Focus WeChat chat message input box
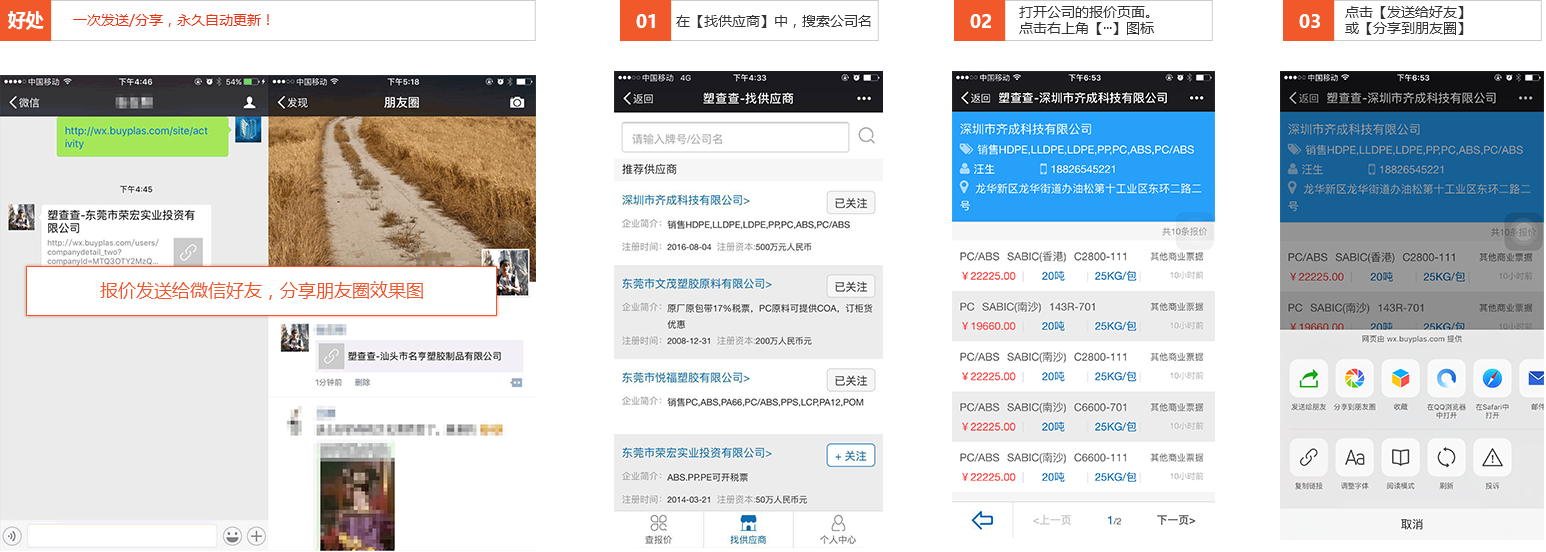Image resolution: width=1546 pixels, height=552 pixels. tap(122, 536)
